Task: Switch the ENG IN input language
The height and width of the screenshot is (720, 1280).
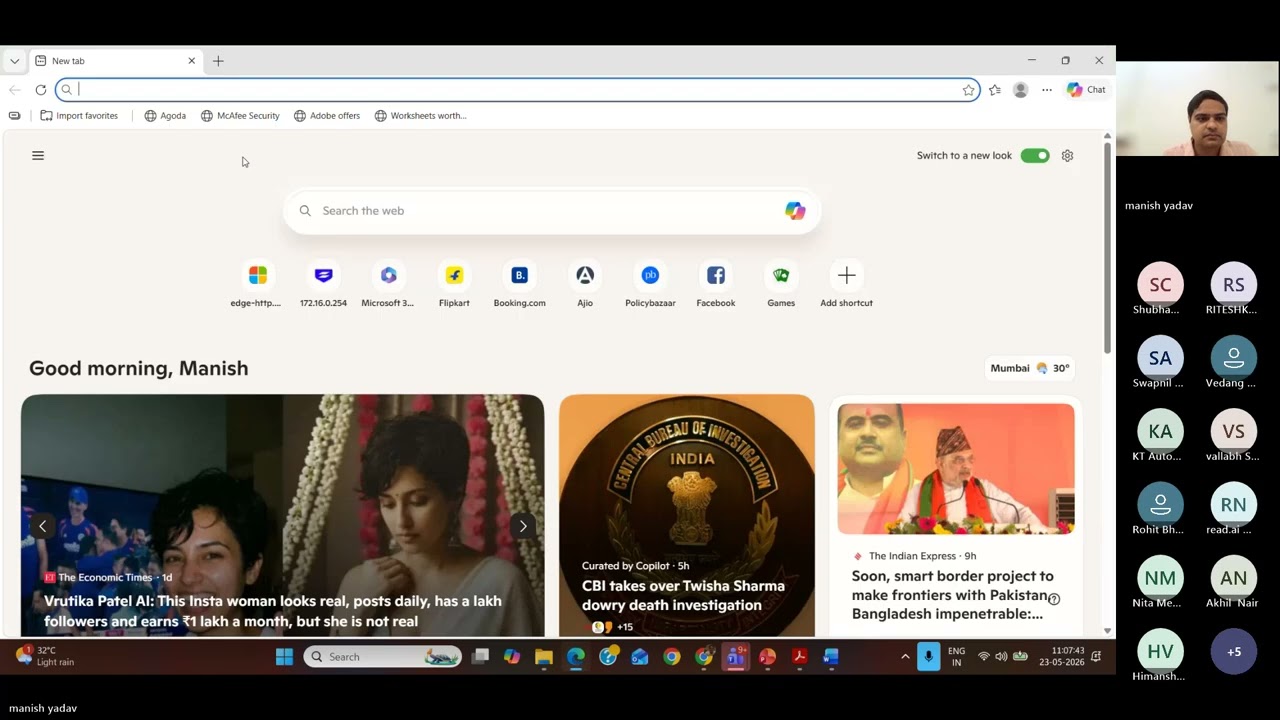Action: [956, 656]
